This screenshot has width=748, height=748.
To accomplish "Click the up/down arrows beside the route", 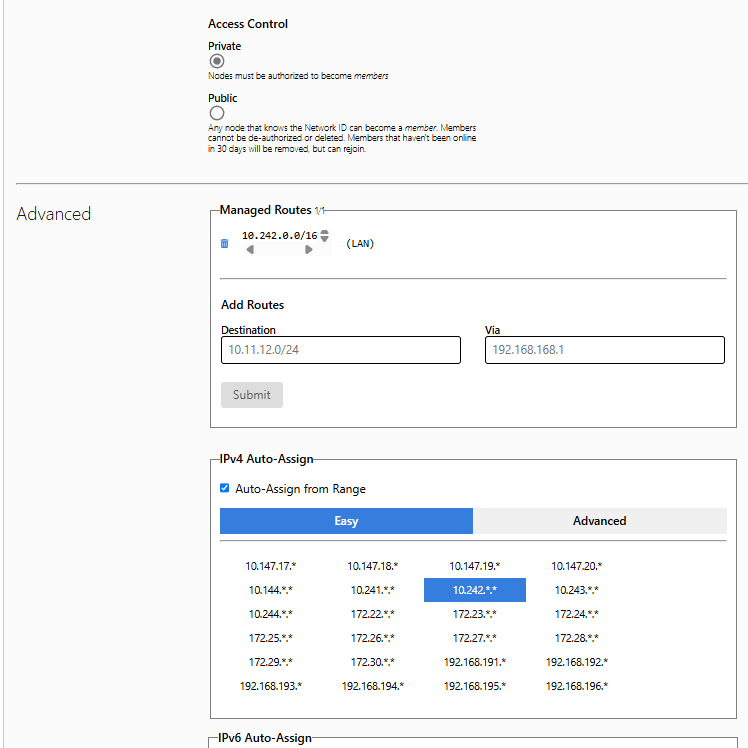I will click(x=324, y=236).
